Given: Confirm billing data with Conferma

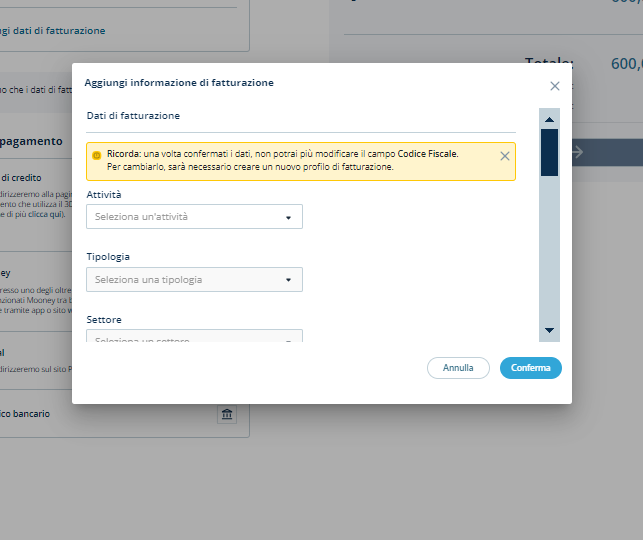Looking at the screenshot, I should click(530, 368).
